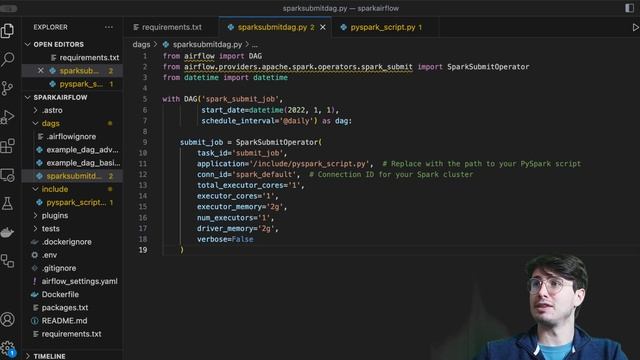Click conn_id='spark_default' on line 12
Image resolution: width=640 pixels, height=360 pixels.
247,174
